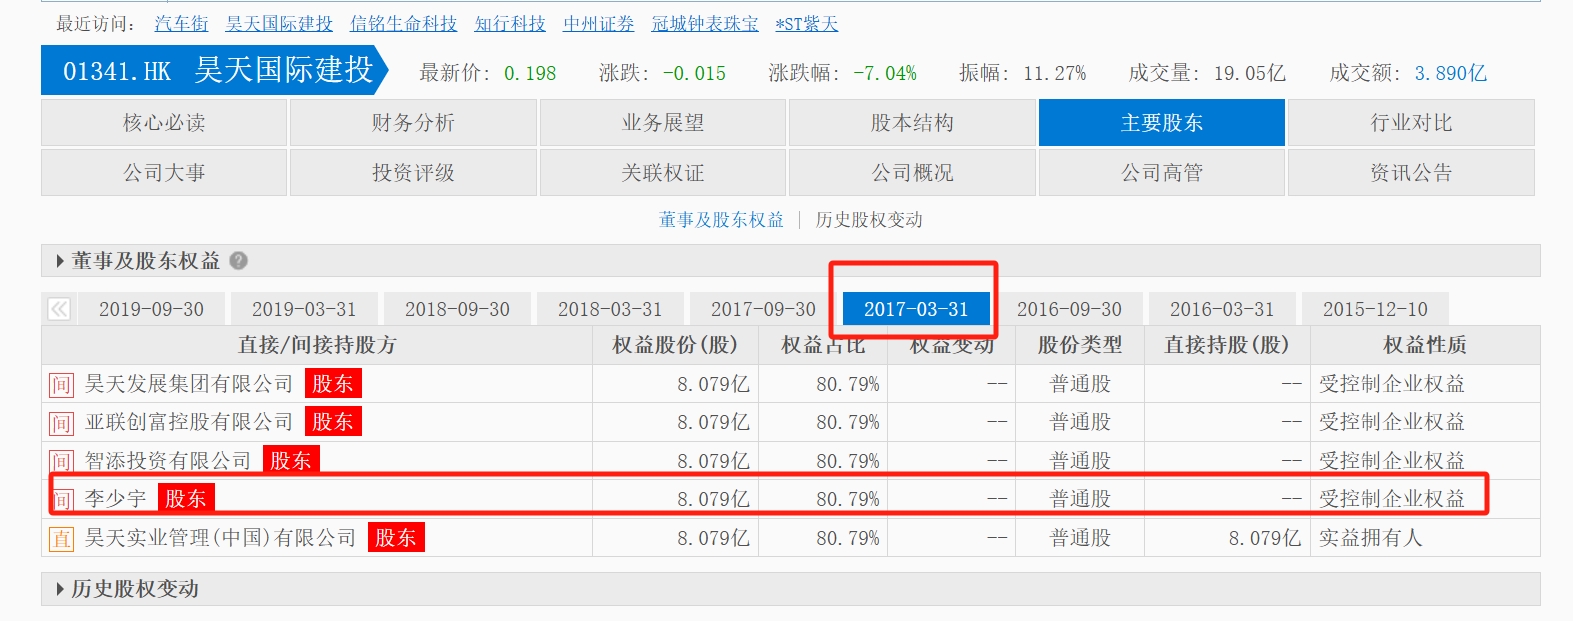This screenshot has height=621, width=1573.
Task: Click the 振幅 value 11.27%
Action: [1054, 73]
